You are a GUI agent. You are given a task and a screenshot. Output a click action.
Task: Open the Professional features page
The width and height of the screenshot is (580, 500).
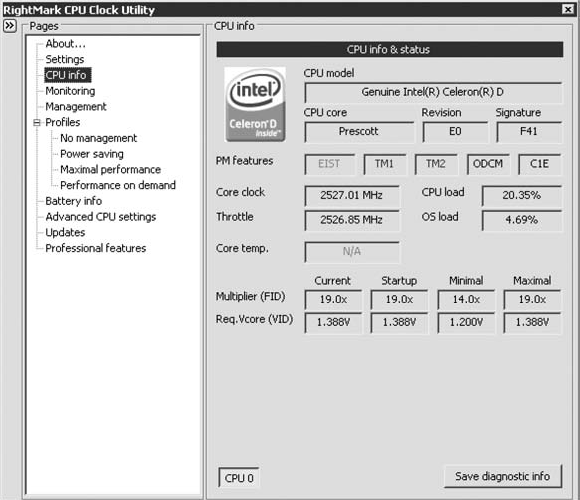coord(96,248)
